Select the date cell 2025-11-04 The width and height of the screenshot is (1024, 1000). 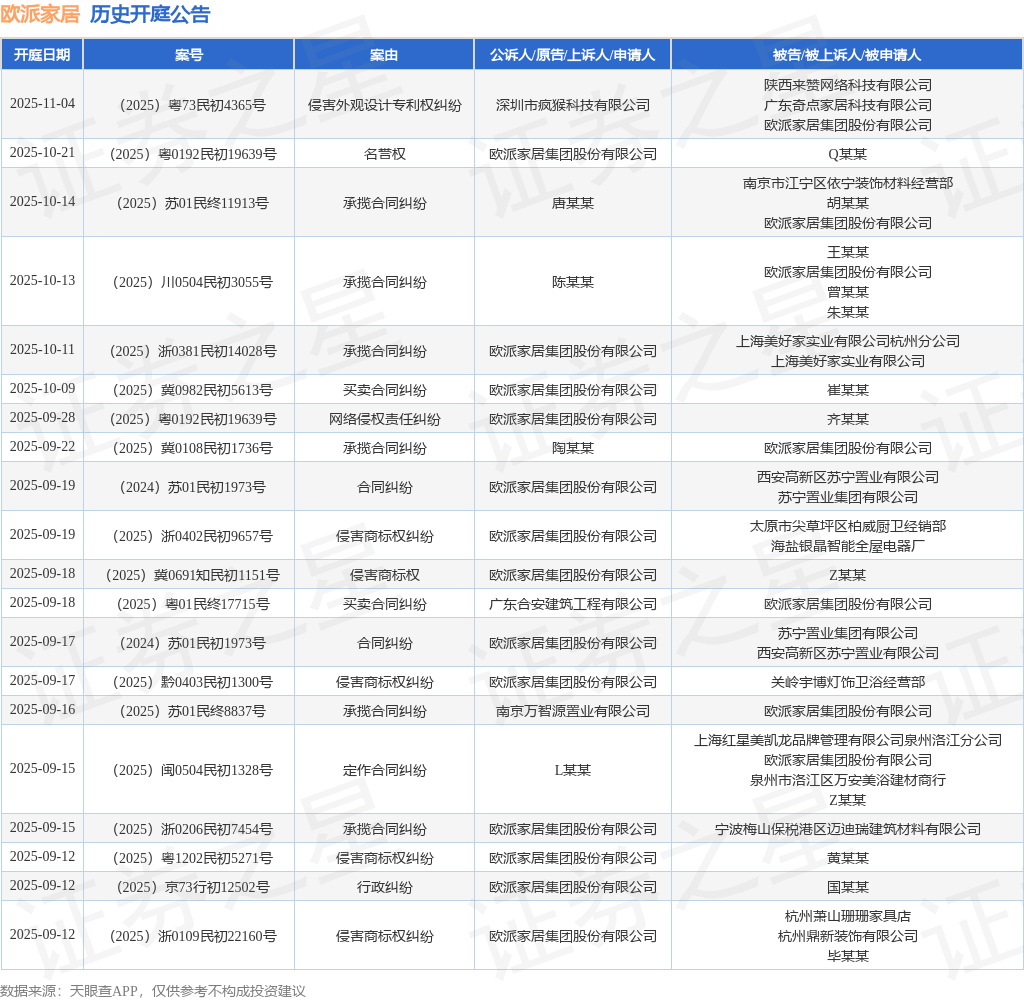tap(42, 104)
